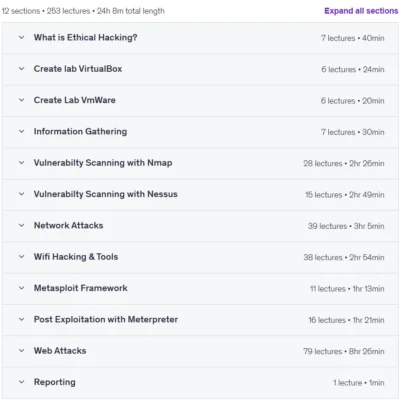
Task: Expand the Information Gathering chevron
Action: 21,131
